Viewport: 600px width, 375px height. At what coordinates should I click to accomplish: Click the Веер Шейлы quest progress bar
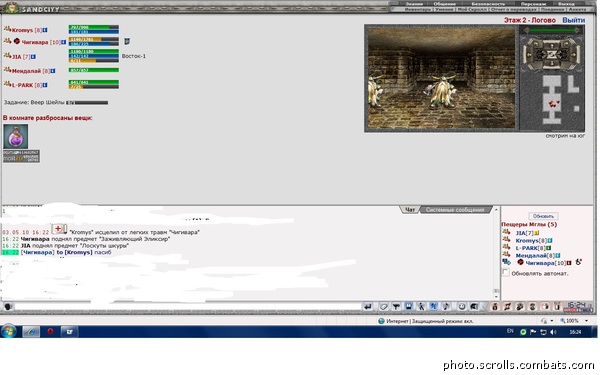click(87, 103)
